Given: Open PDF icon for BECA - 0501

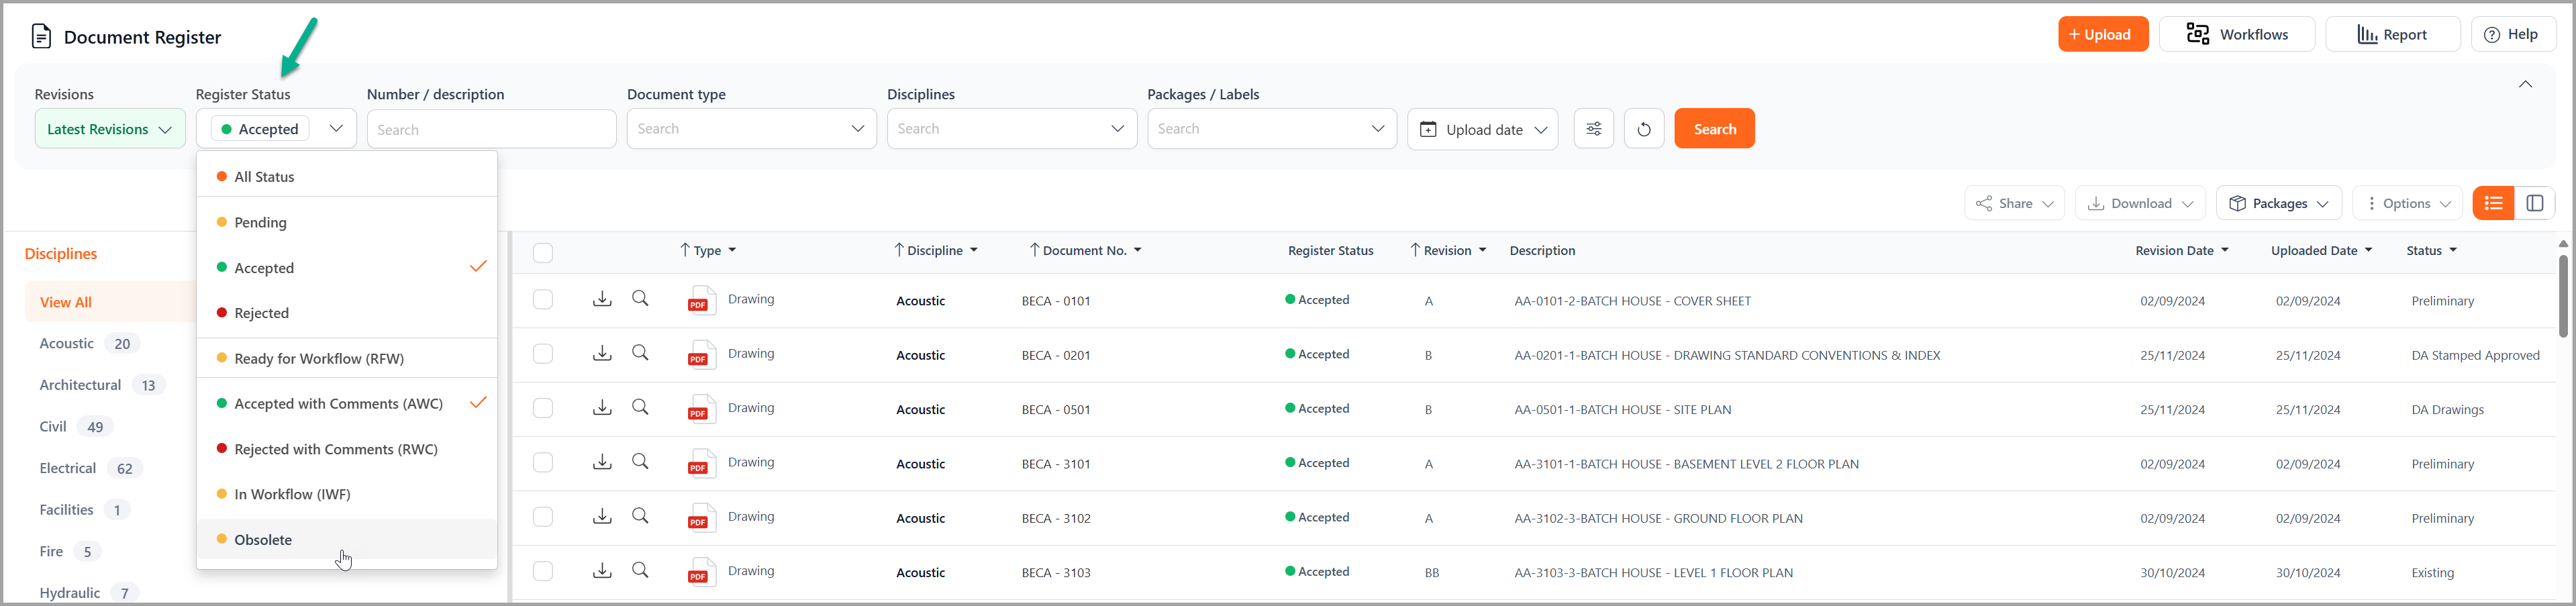Looking at the screenshot, I should click(x=701, y=409).
